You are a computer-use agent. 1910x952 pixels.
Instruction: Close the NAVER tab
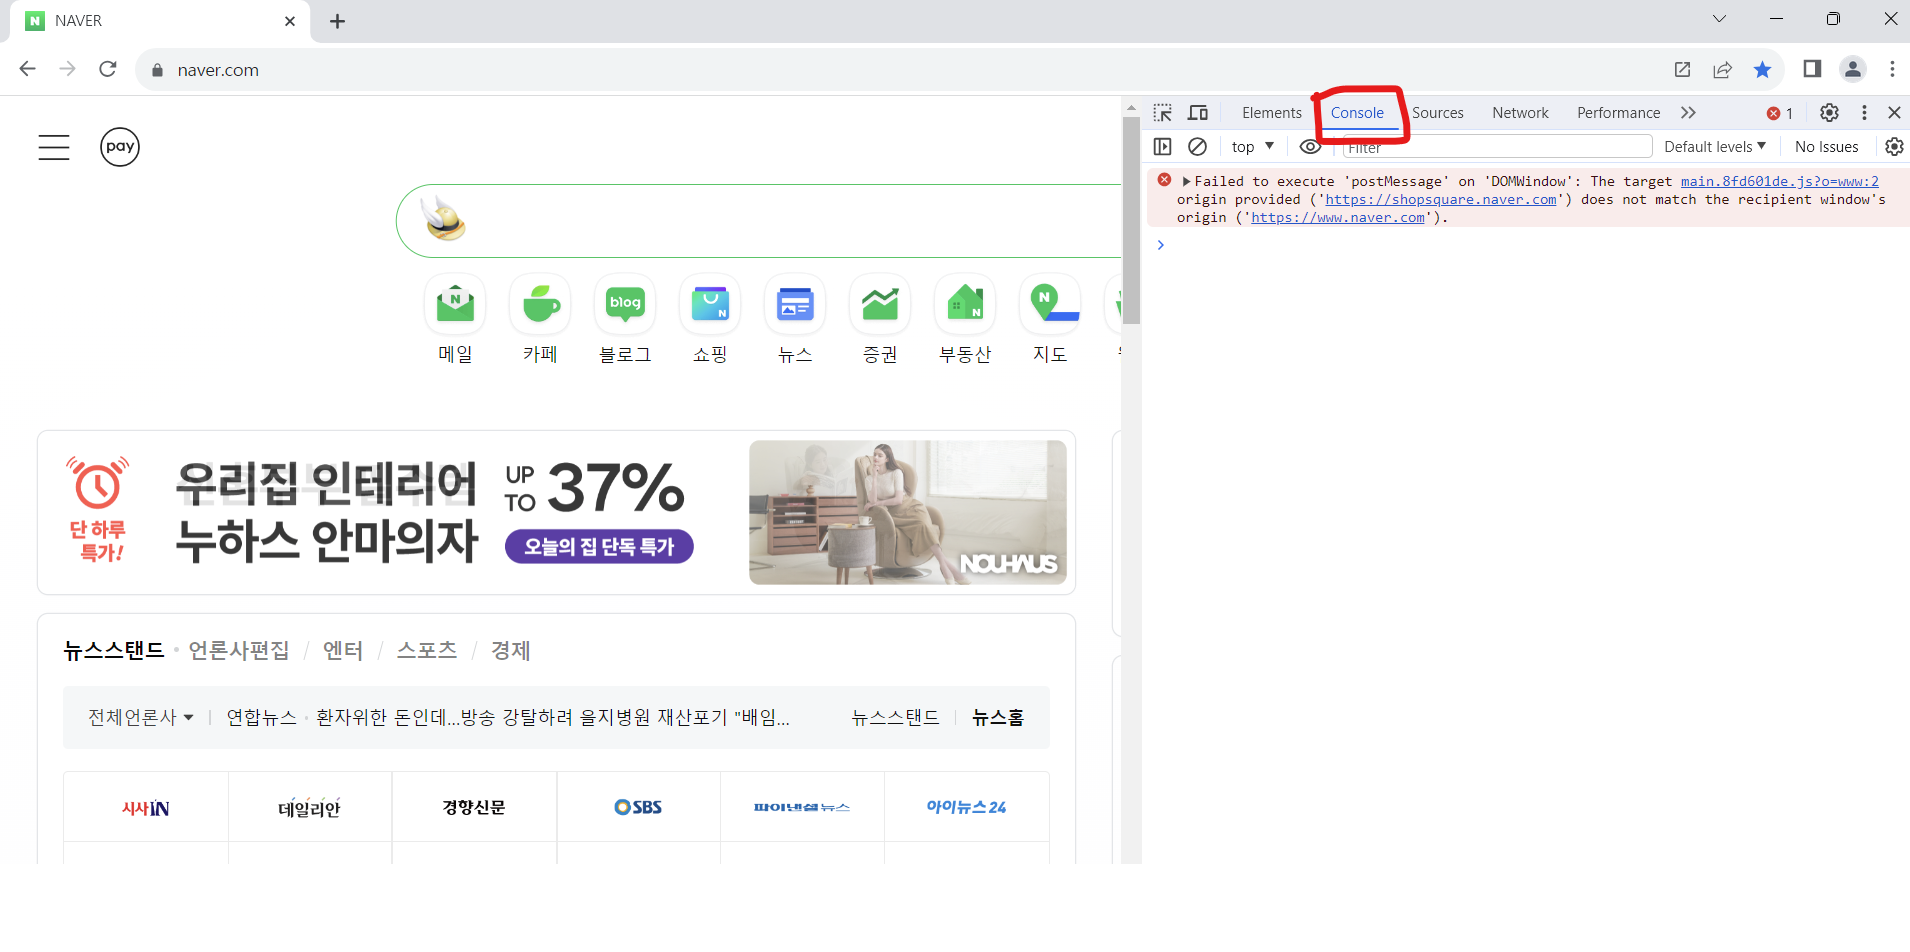click(290, 21)
